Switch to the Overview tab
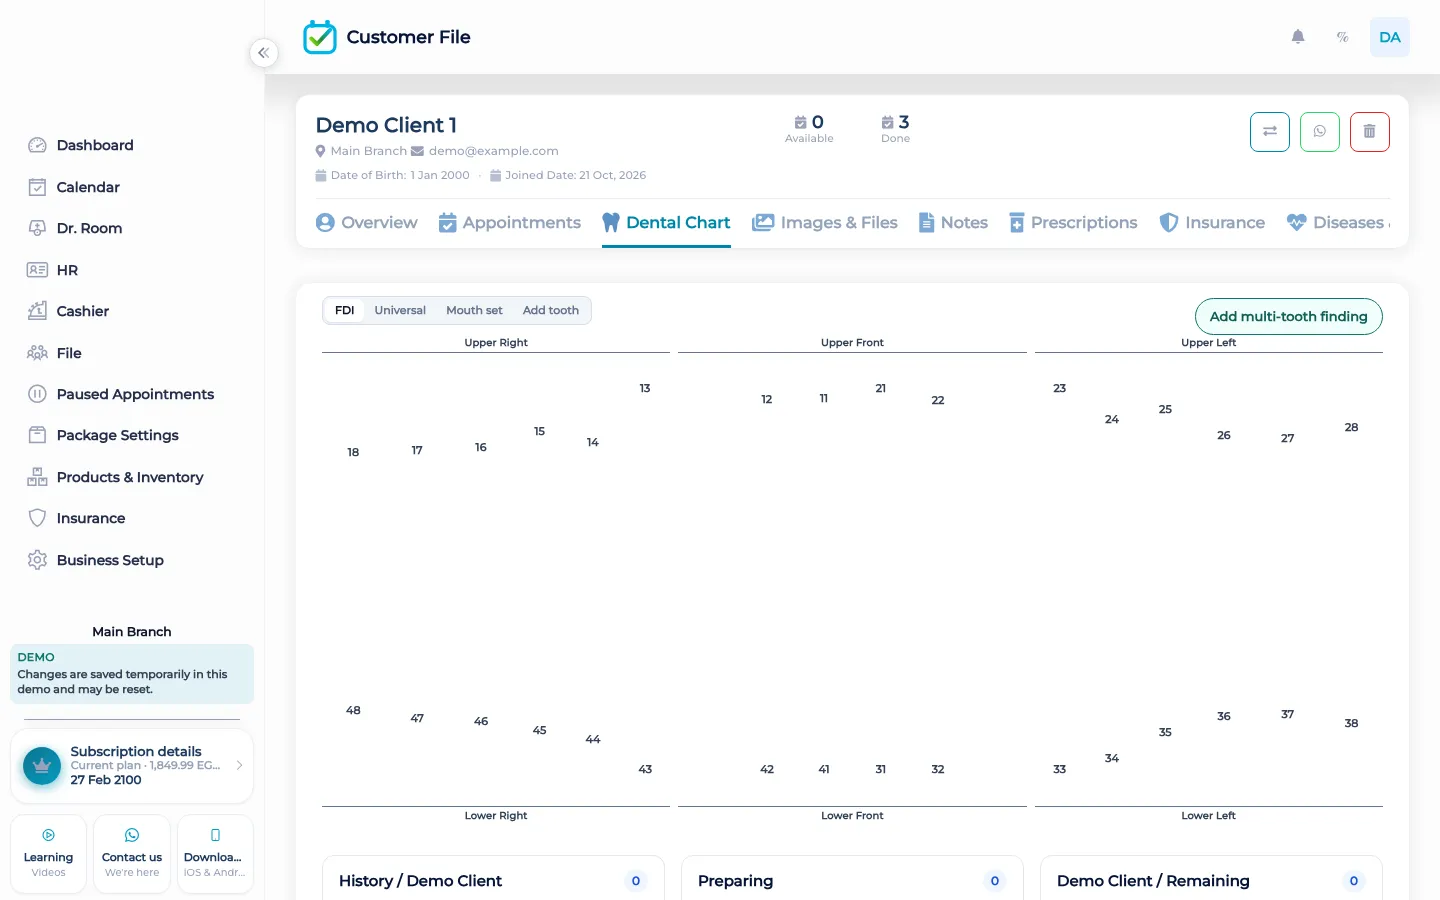This screenshot has width=1440, height=900. [x=367, y=222]
